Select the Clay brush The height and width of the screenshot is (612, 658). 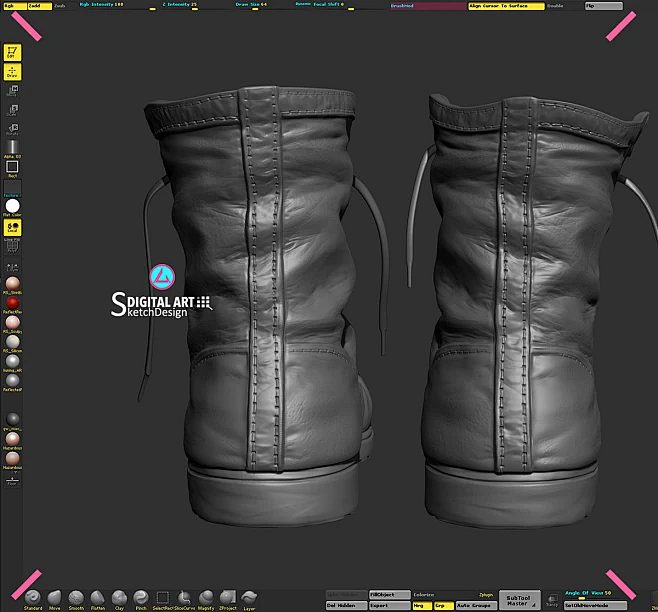click(120, 597)
